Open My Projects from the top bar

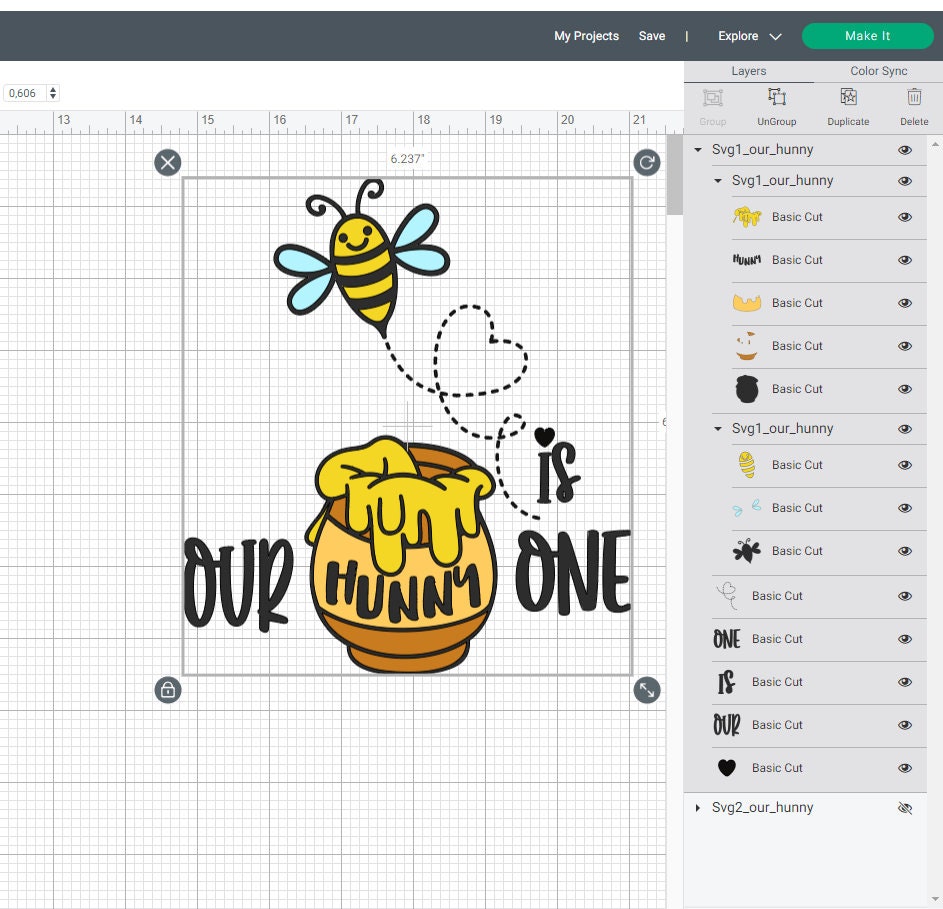click(x=586, y=36)
